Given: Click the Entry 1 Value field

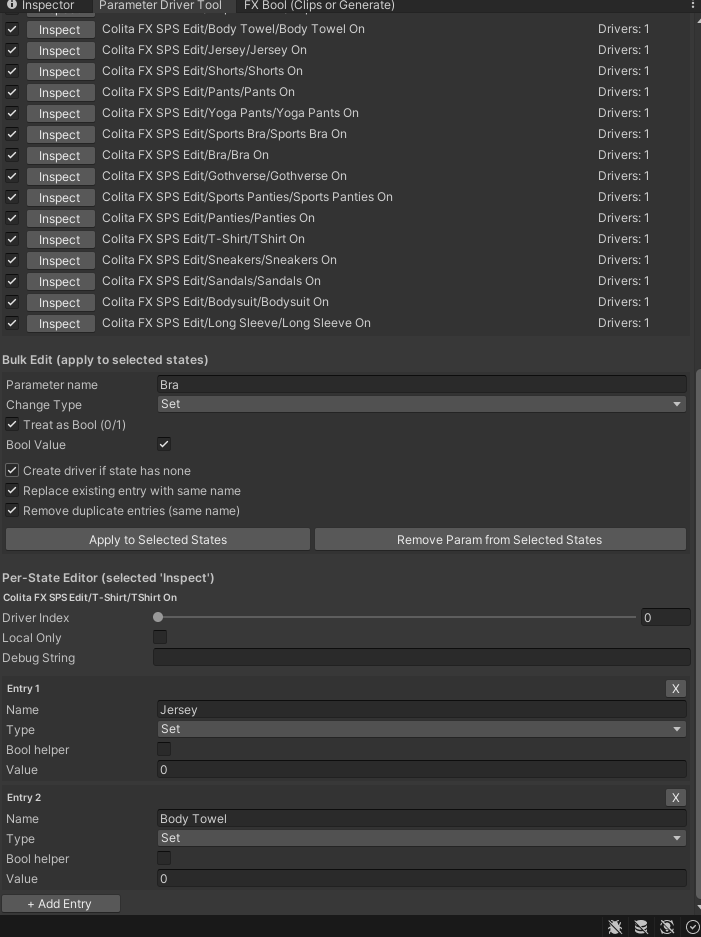Looking at the screenshot, I should pyautogui.click(x=421, y=770).
